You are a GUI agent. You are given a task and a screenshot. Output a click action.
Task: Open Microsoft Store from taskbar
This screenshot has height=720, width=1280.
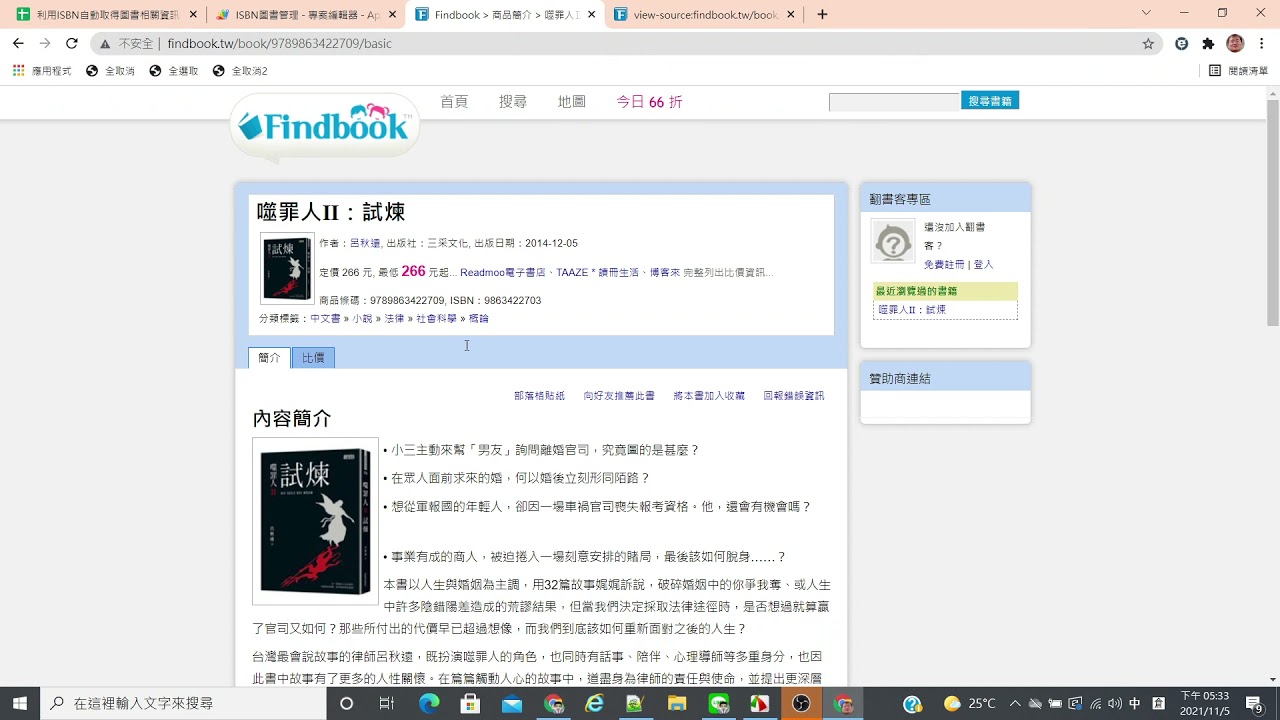coord(470,703)
